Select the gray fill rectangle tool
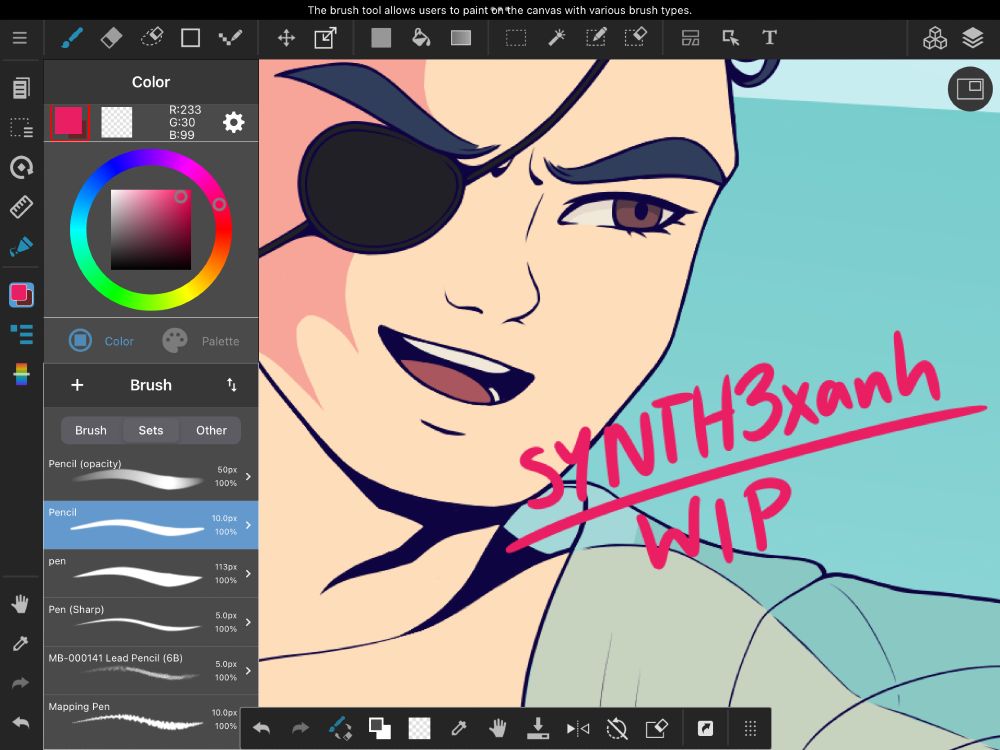Viewport: 1000px width, 750px height. 381,38
